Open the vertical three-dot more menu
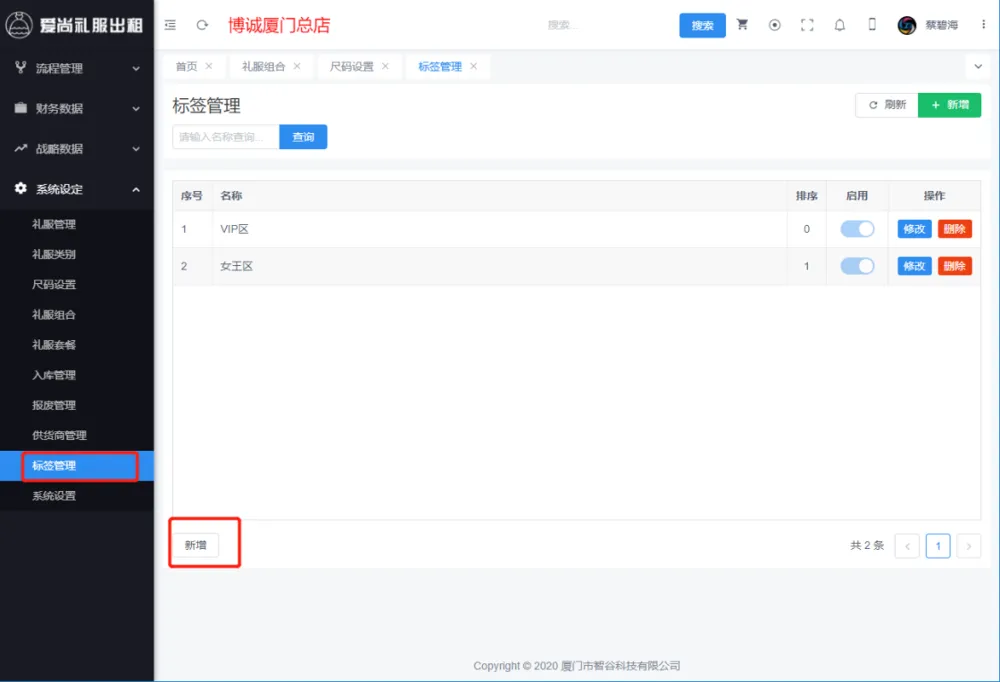Screen dimensions: 1000x682 pos(983,25)
